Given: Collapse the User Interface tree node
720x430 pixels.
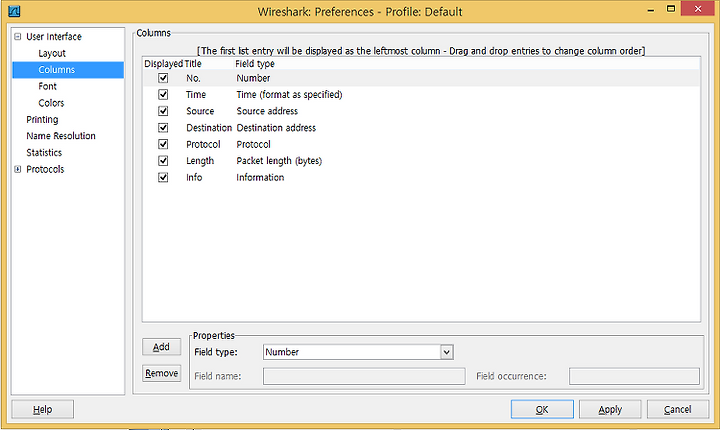Looking at the screenshot, I should (x=17, y=37).
